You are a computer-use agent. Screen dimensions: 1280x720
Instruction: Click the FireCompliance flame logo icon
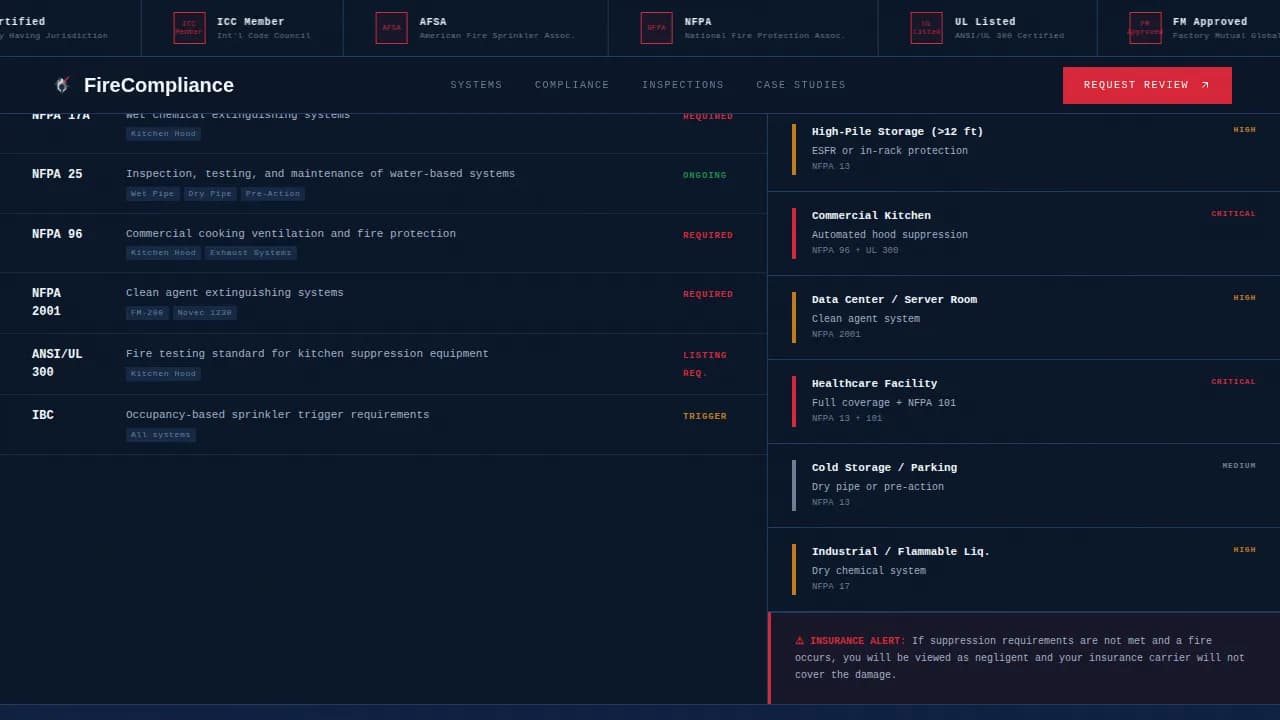click(x=62, y=85)
